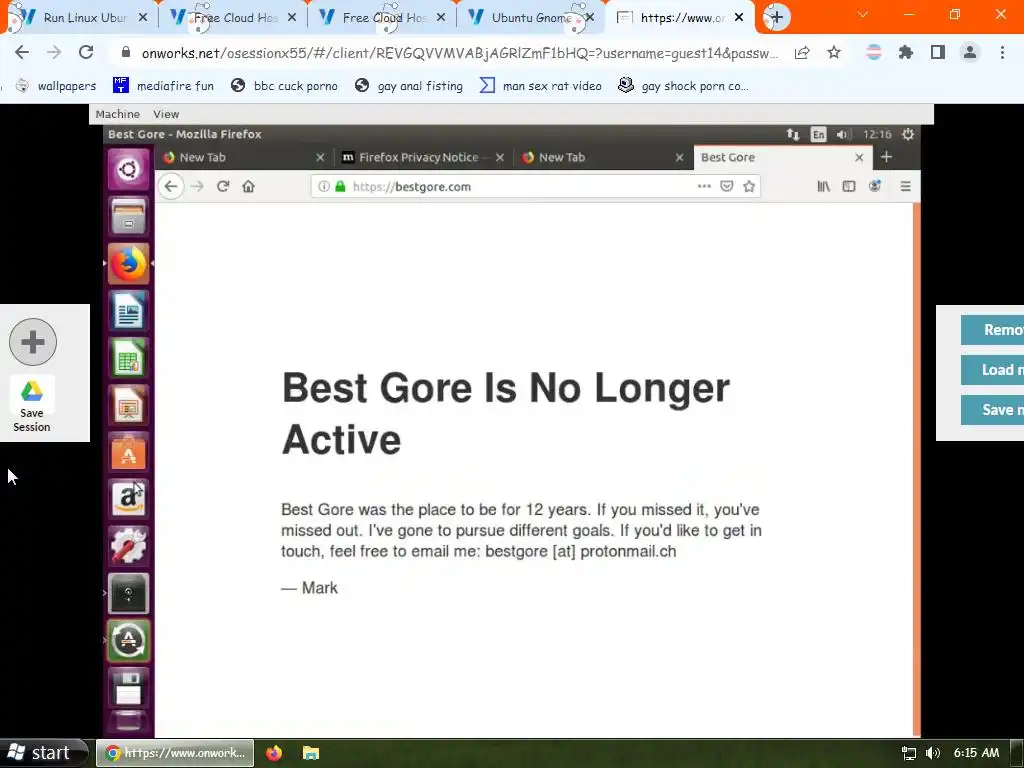The height and width of the screenshot is (768, 1024).
Task: Click site info icon in Firefox
Action: pos(323,186)
